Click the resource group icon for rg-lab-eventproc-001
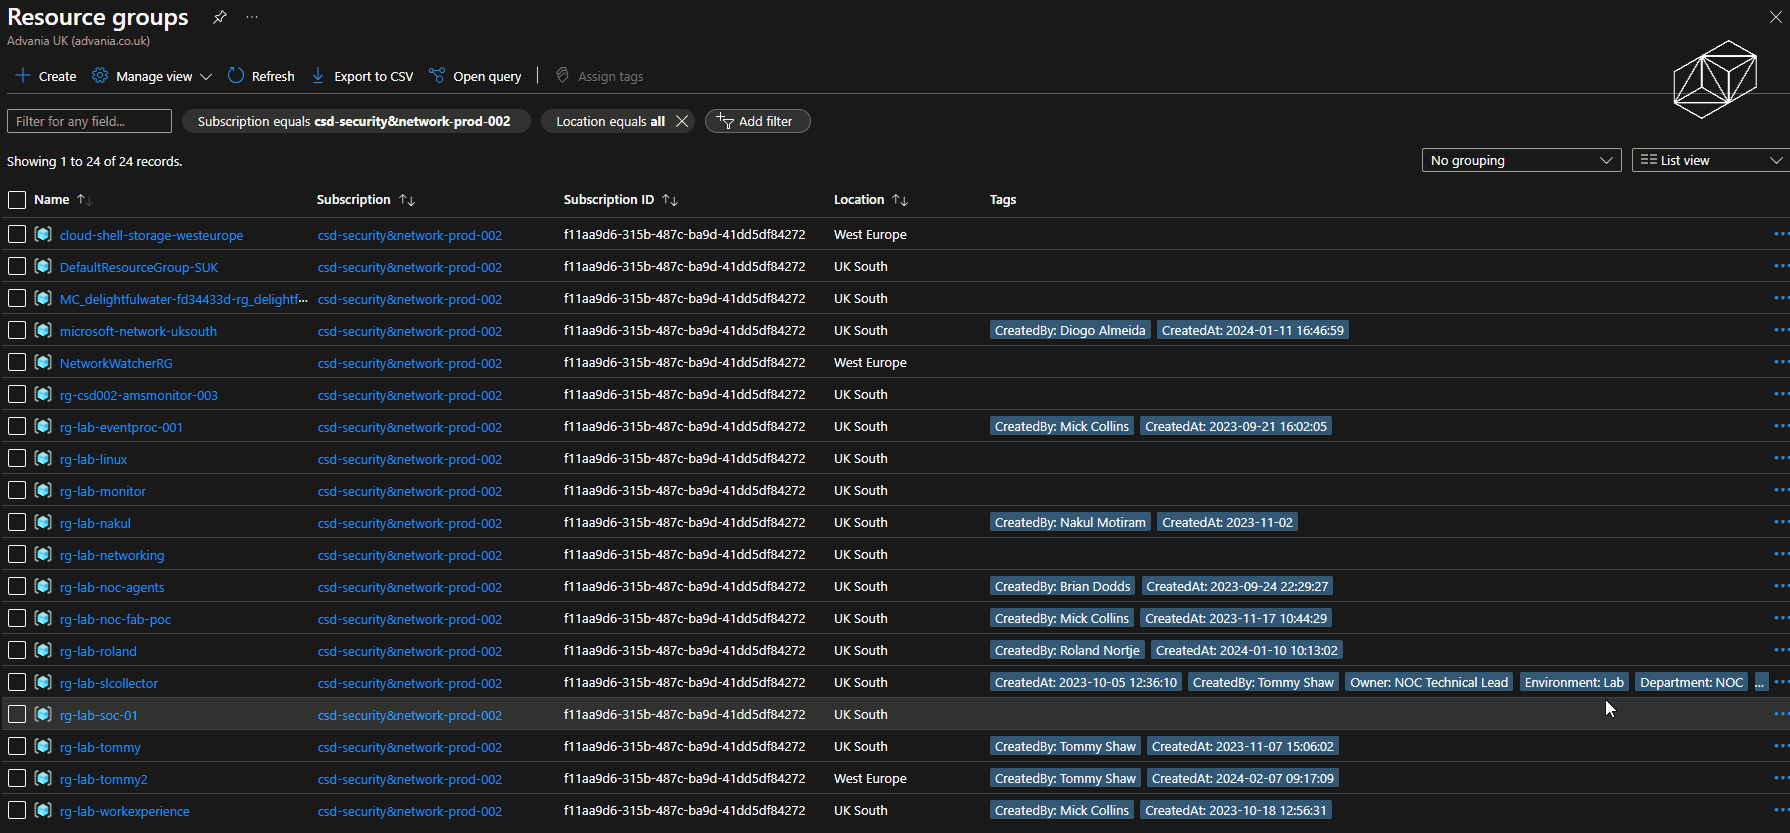This screenshot has height=833, width=1790. [x=43, y=426]
